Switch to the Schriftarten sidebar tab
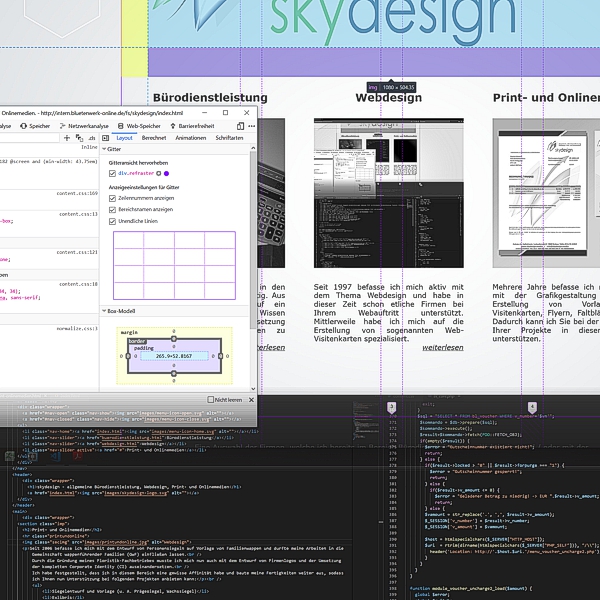 [229, 138]
